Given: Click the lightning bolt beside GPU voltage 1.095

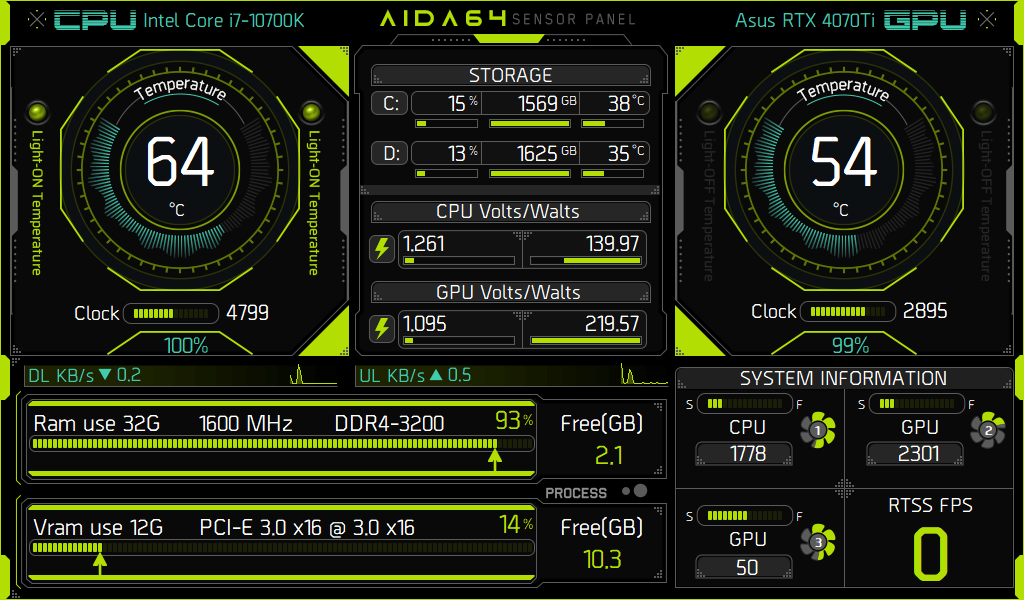Looking at the screenshot, I should coord(382,328).
